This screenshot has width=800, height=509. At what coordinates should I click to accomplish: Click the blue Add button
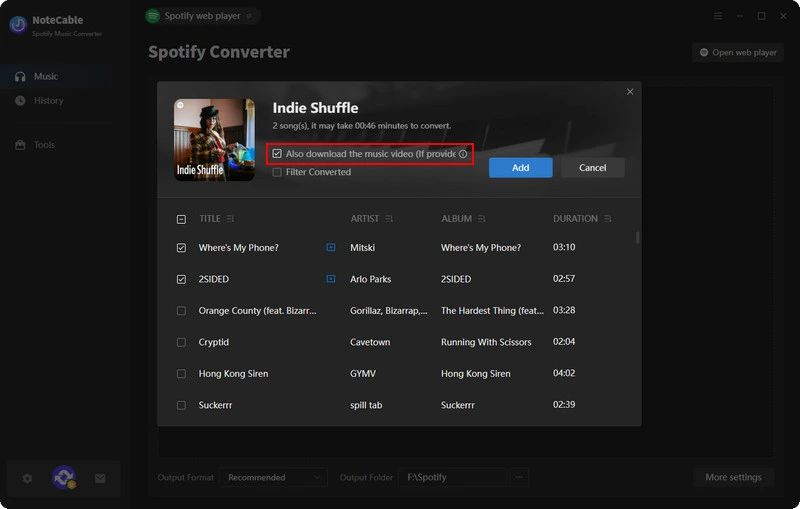click(520, 168)
